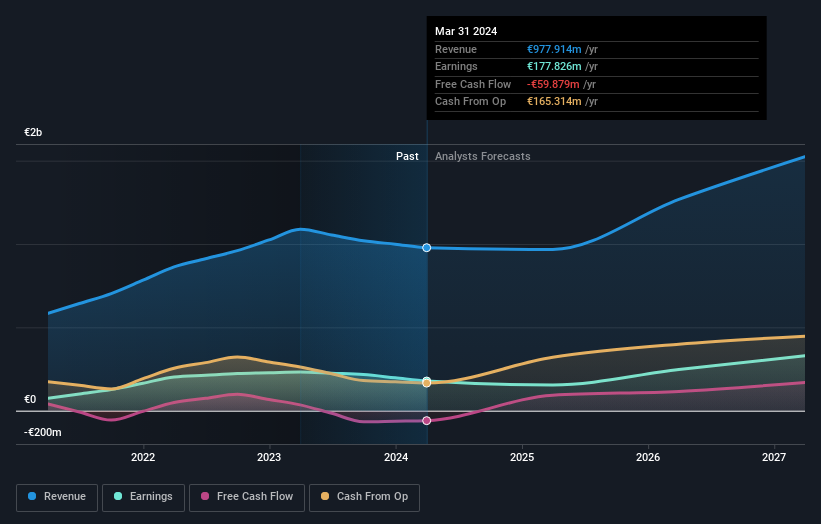Click the Cash From Op orange marker dot
Viewport: 821px width, 524px height.
coord(427,383)
